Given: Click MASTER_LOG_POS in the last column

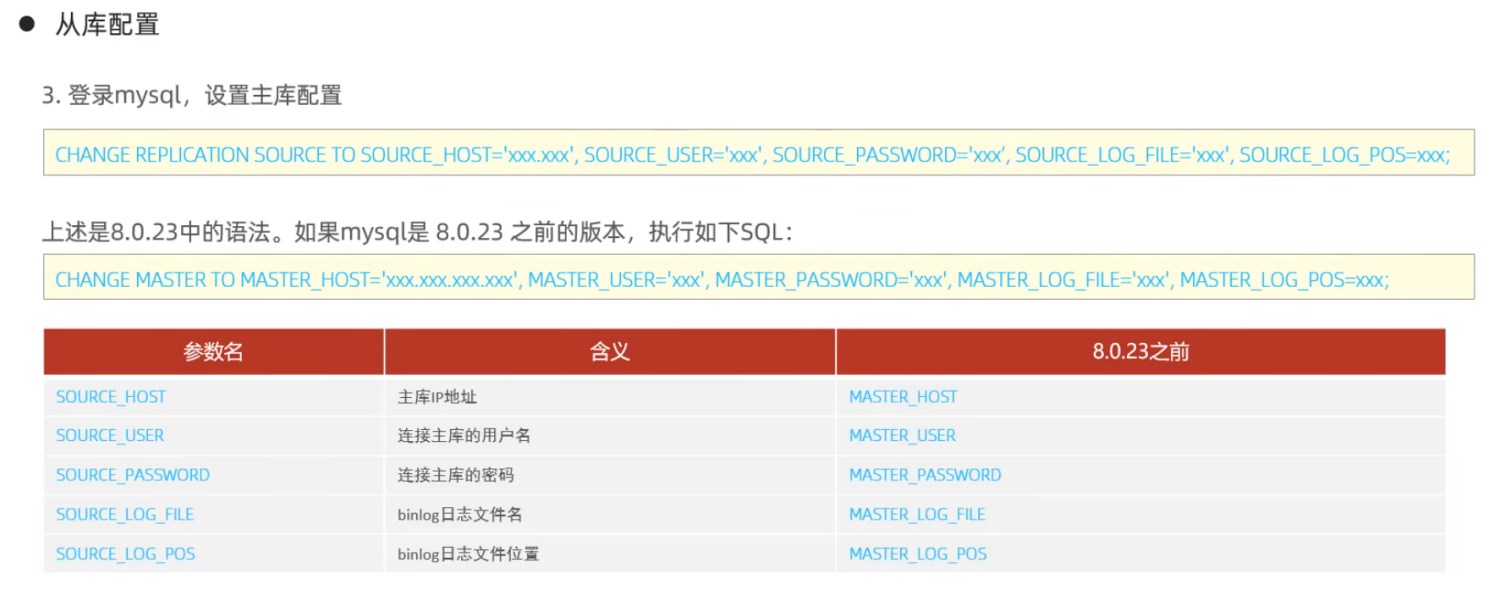Looking at the screenshot, I should pos(918,553).
